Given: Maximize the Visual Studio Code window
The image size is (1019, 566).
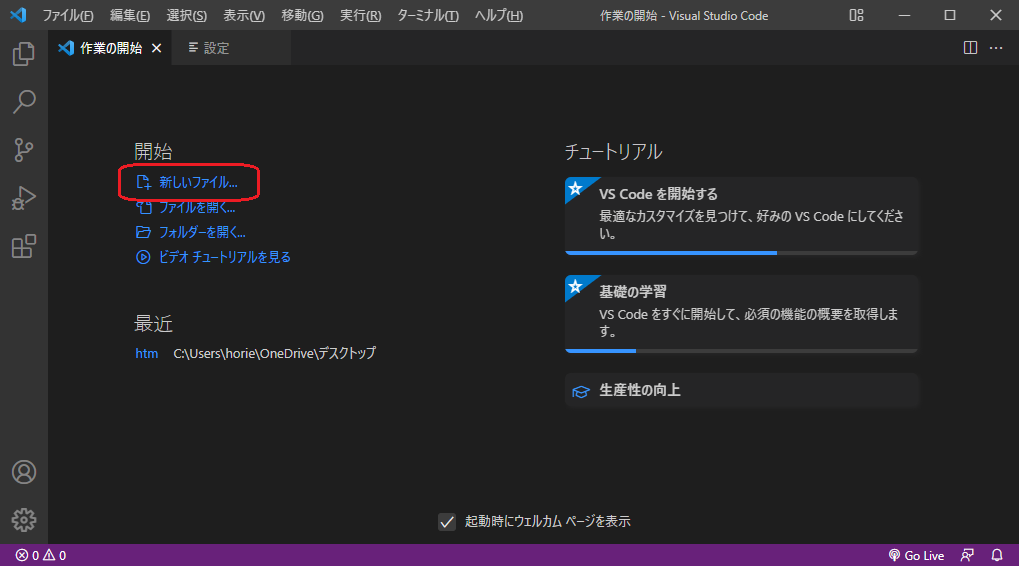Looking at the screenshot, I should click(x=950, y=15).
